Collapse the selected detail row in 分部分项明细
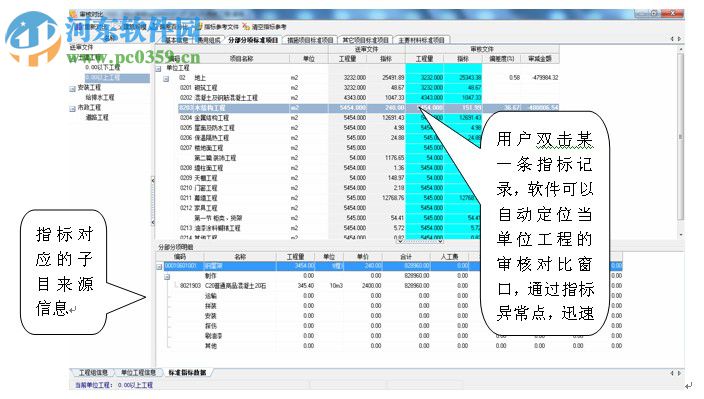 pos(159,267)
